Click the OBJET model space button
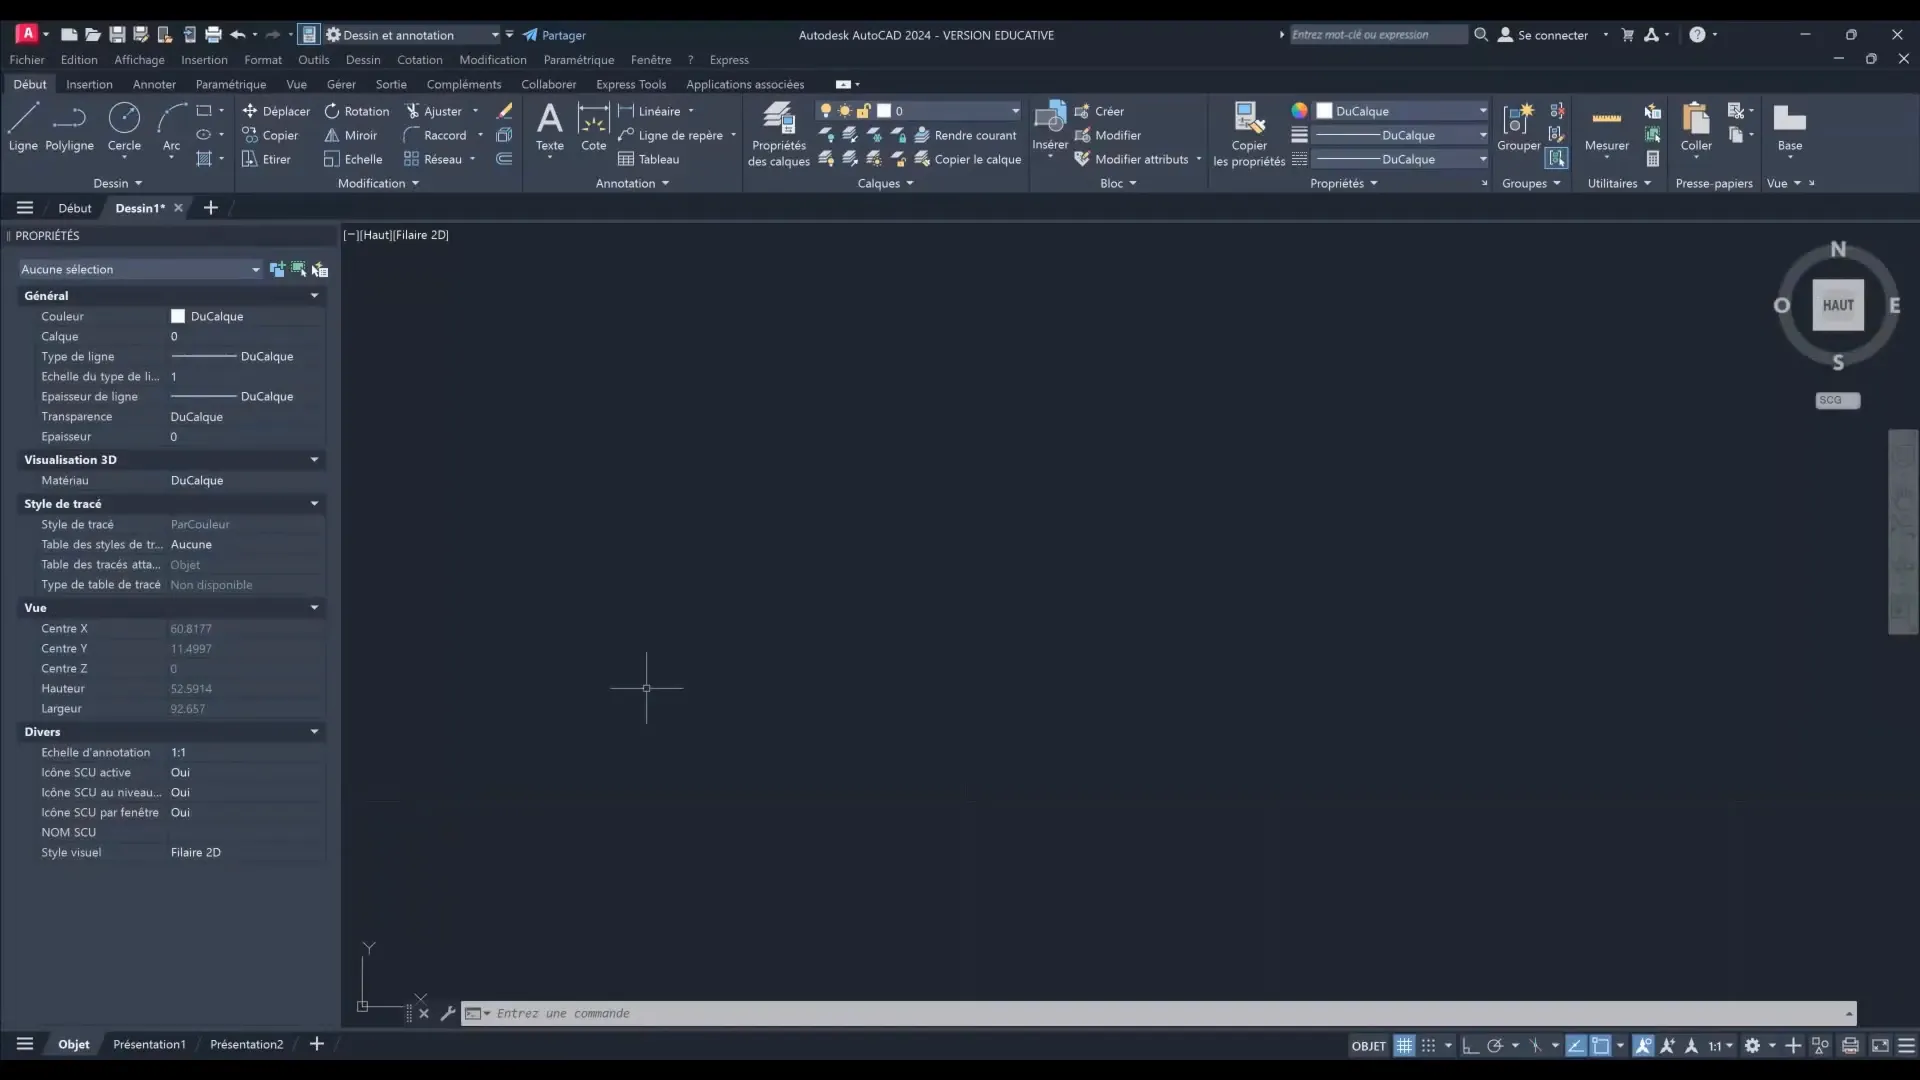1920x1080 pixels. pyautogui.click(x=1368, y=1046)
